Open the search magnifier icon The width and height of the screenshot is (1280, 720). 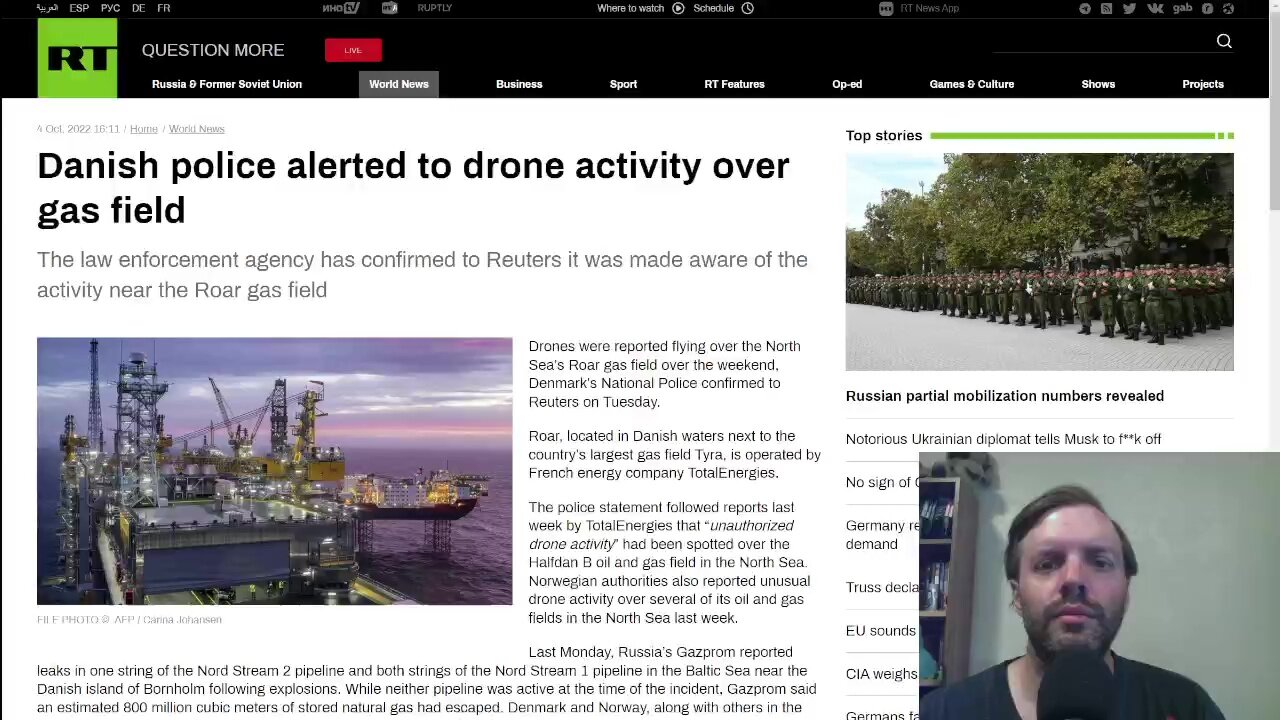click(1224, 41)
